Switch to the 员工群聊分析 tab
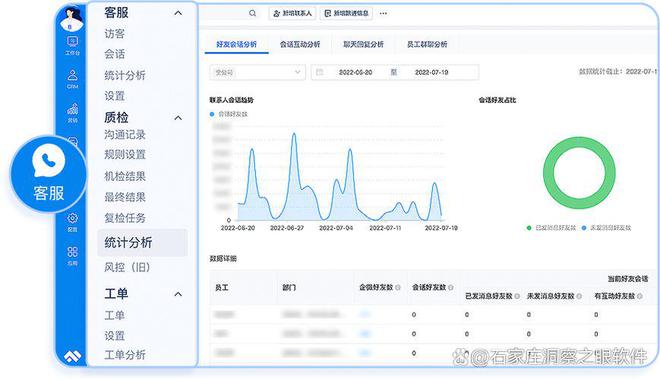 point(427,44)
